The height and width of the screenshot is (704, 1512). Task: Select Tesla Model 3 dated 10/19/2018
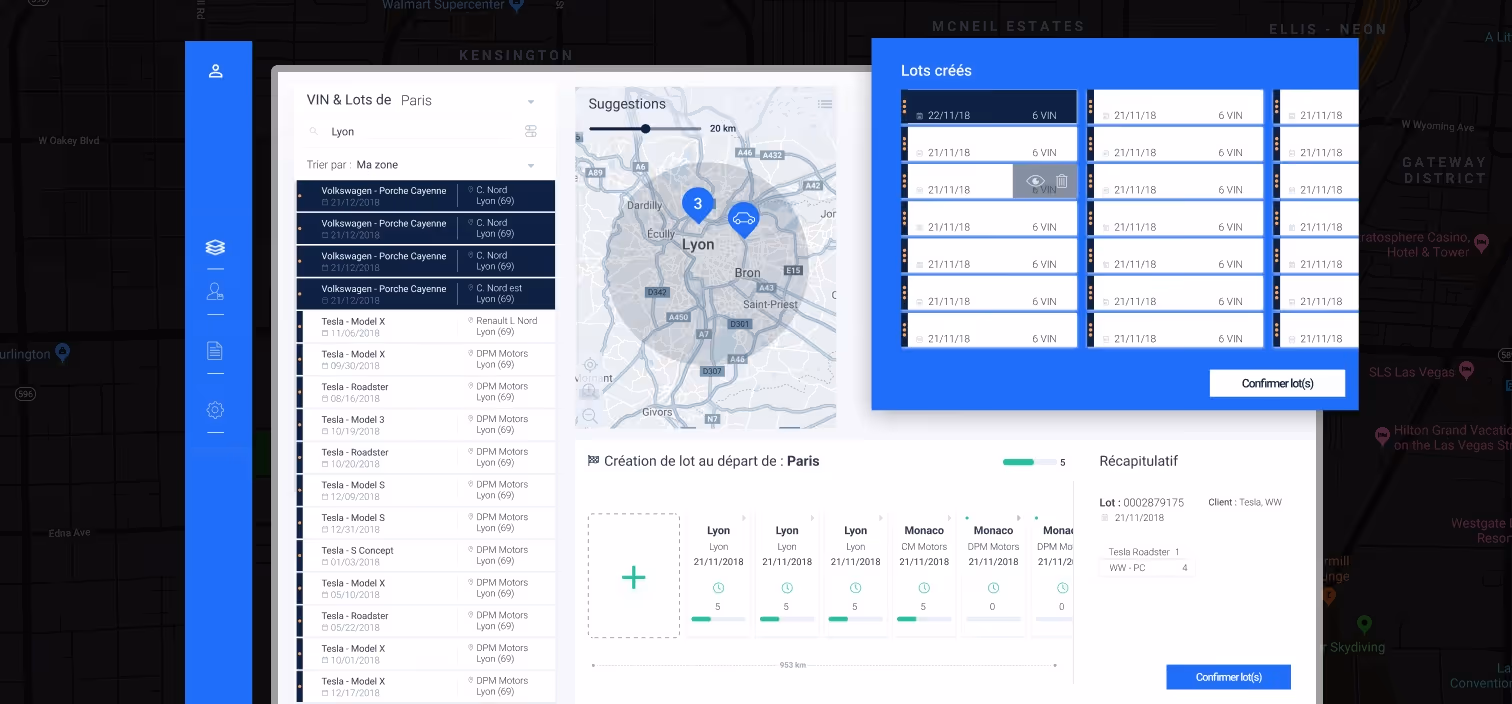[426, 425]
